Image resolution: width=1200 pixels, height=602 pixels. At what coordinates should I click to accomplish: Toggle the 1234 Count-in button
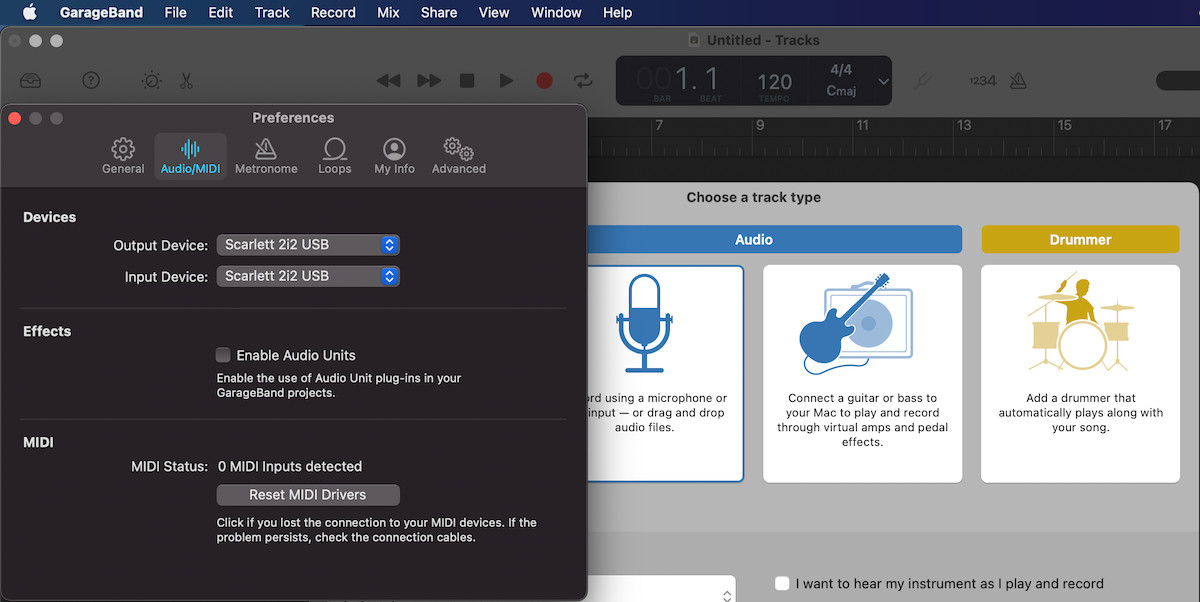click(x=982, y=81)
